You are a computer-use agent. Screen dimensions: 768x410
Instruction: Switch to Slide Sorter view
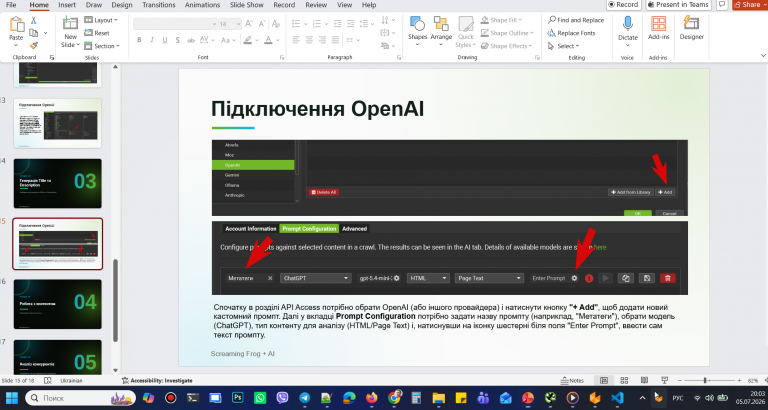click(x=624, y=380)
